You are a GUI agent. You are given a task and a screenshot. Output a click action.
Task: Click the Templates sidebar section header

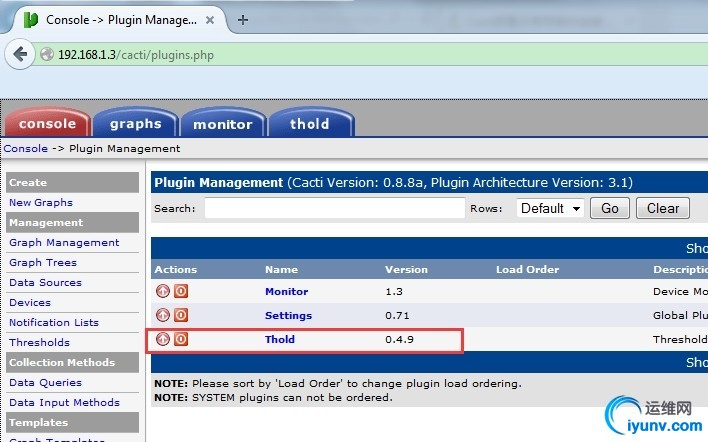[x=72, y=423]
